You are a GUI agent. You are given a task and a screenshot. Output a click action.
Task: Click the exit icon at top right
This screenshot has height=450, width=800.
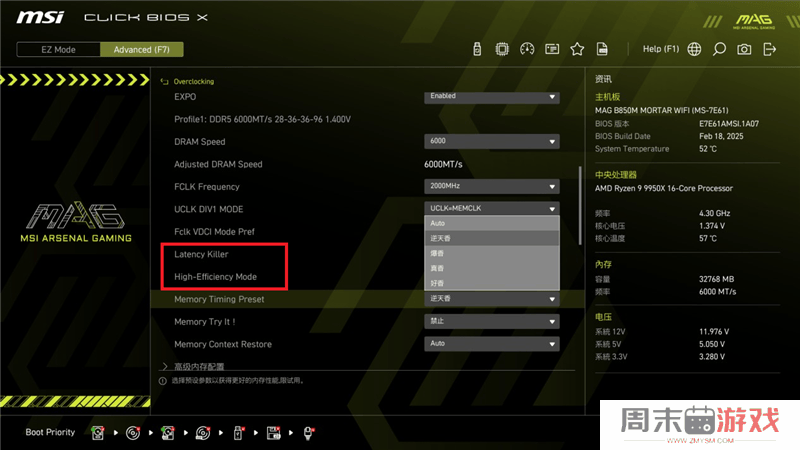[769, 49]
